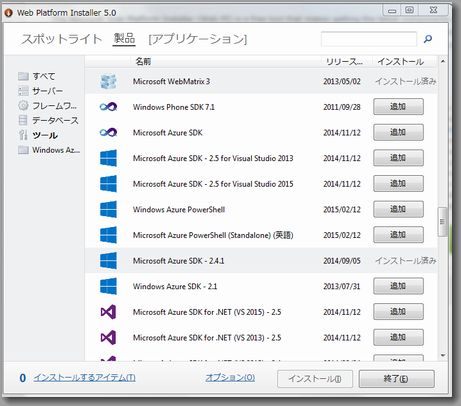
Task: Sort by the 名前 column header
Action: [143, 61]
